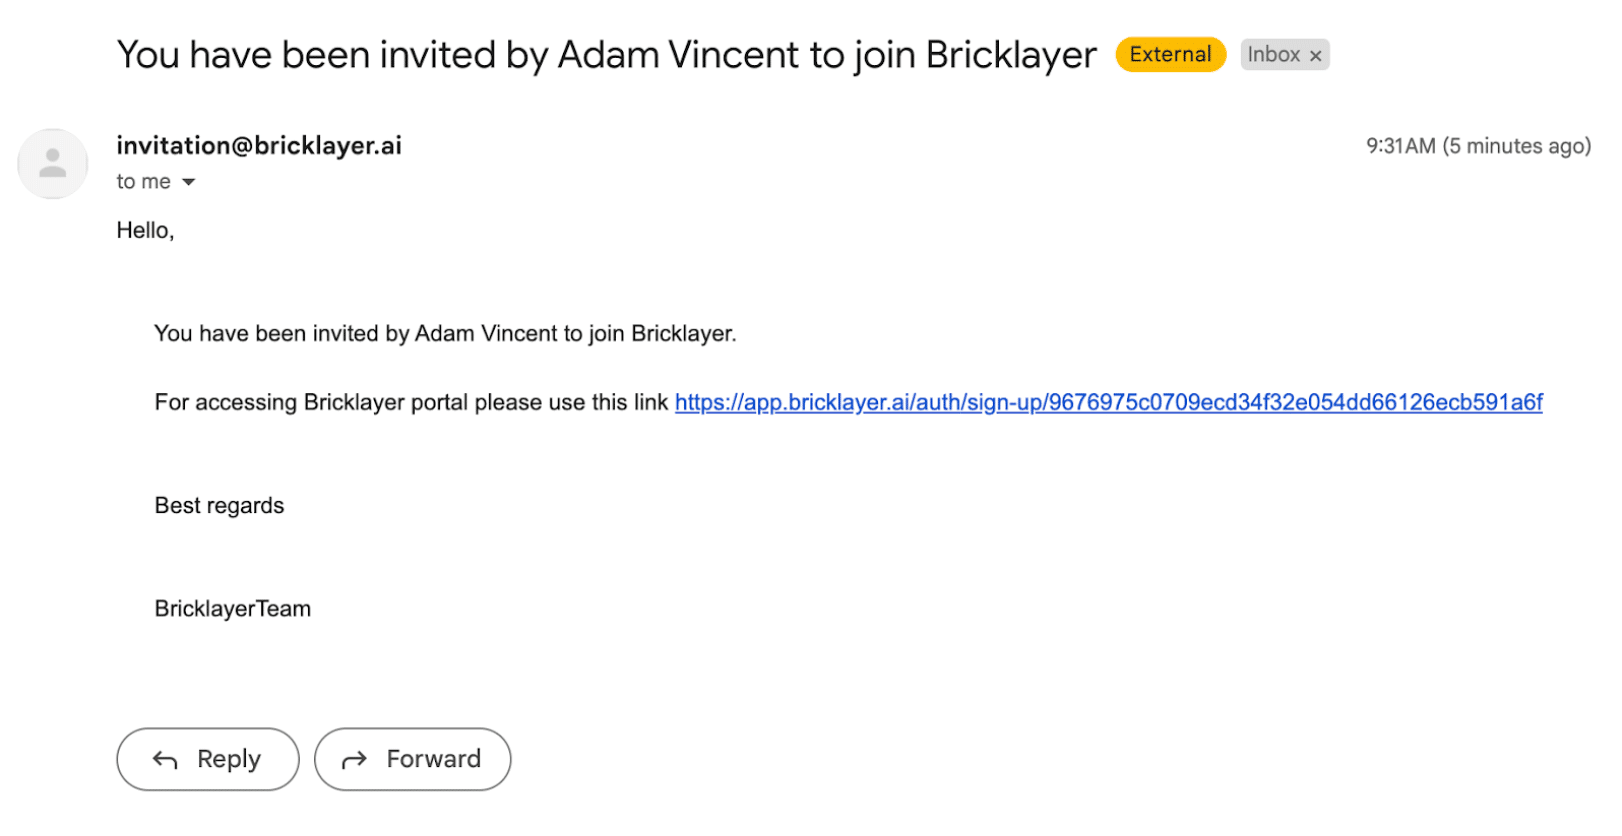Click the "(5 minutes ago)" text
This screenshot has width=1622, height=836.
1516,146
